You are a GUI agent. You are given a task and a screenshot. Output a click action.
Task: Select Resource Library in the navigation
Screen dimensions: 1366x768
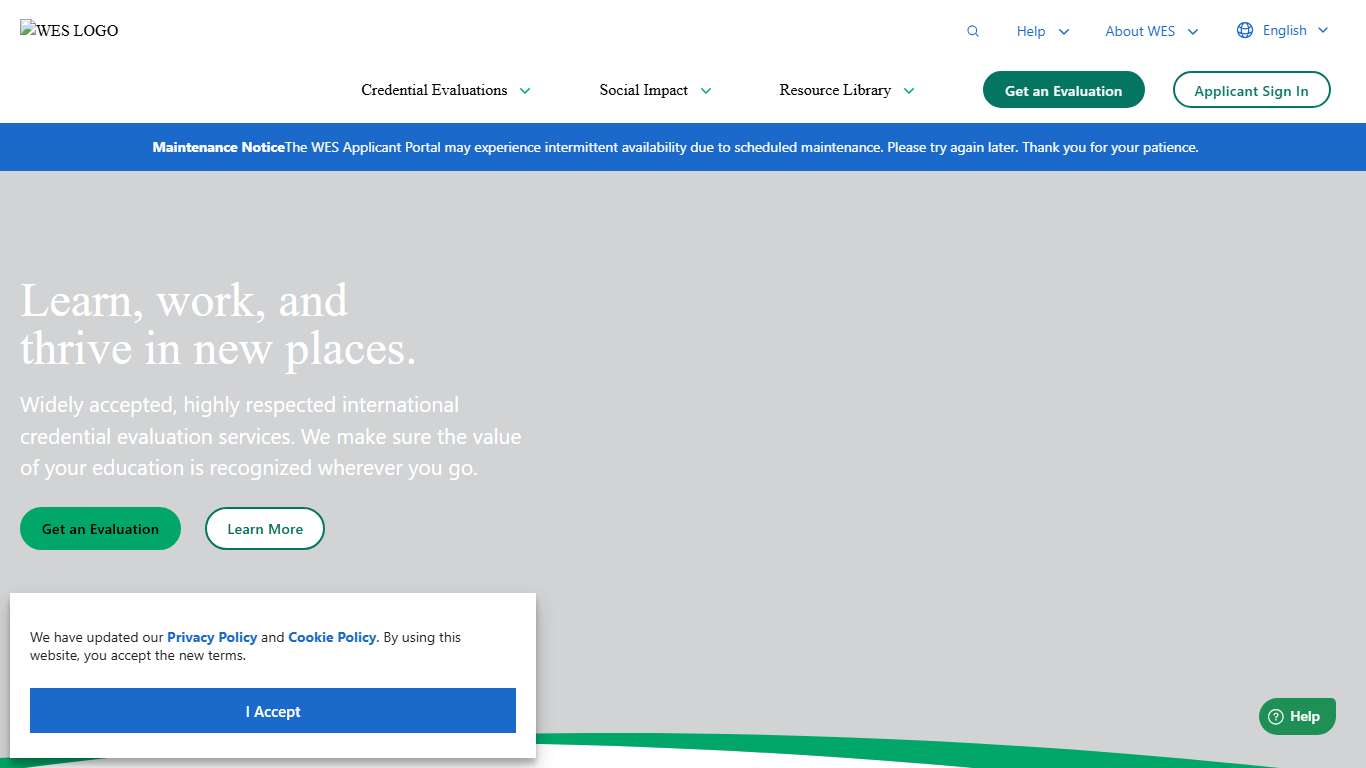point(835,90)
